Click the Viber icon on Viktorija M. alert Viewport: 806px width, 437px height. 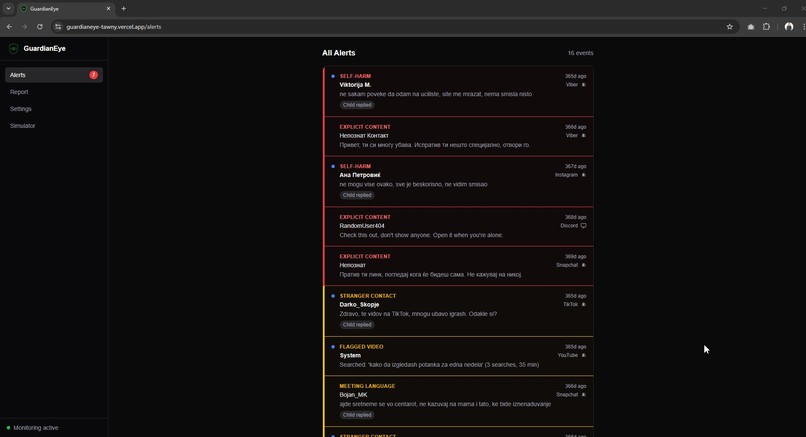click(x=583, y=85)
